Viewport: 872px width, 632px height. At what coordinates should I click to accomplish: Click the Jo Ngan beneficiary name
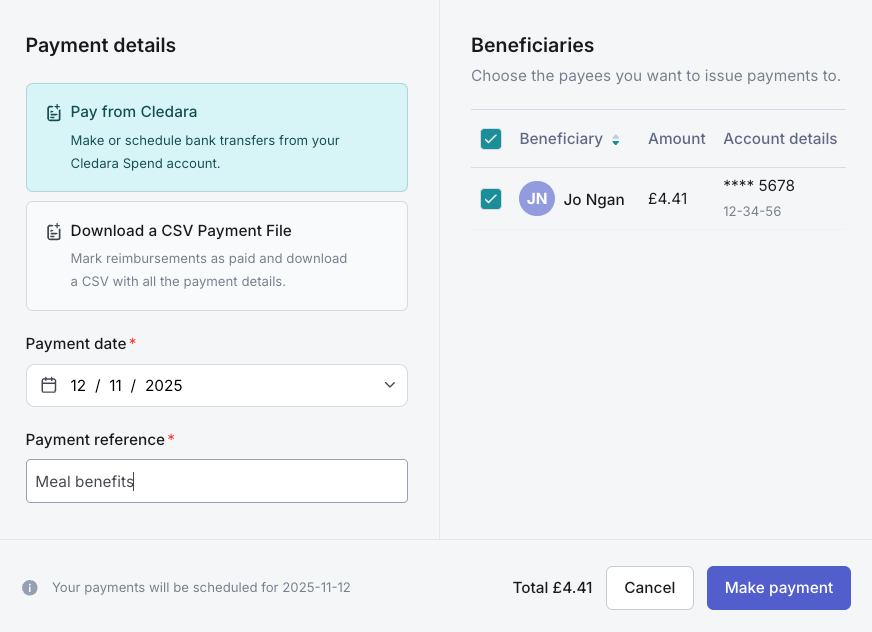pos(593,200)
